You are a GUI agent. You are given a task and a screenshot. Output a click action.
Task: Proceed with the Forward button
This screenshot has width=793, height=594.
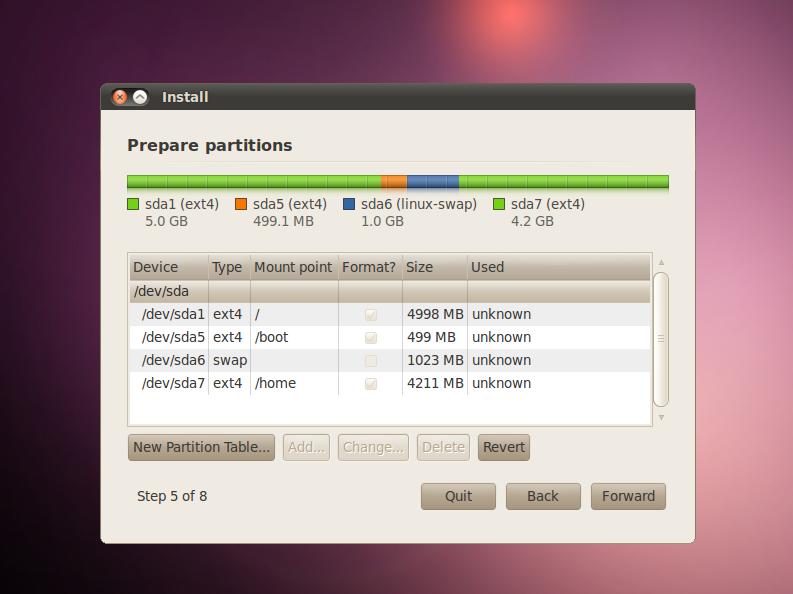pyautogui.click(x=628, y=496)
